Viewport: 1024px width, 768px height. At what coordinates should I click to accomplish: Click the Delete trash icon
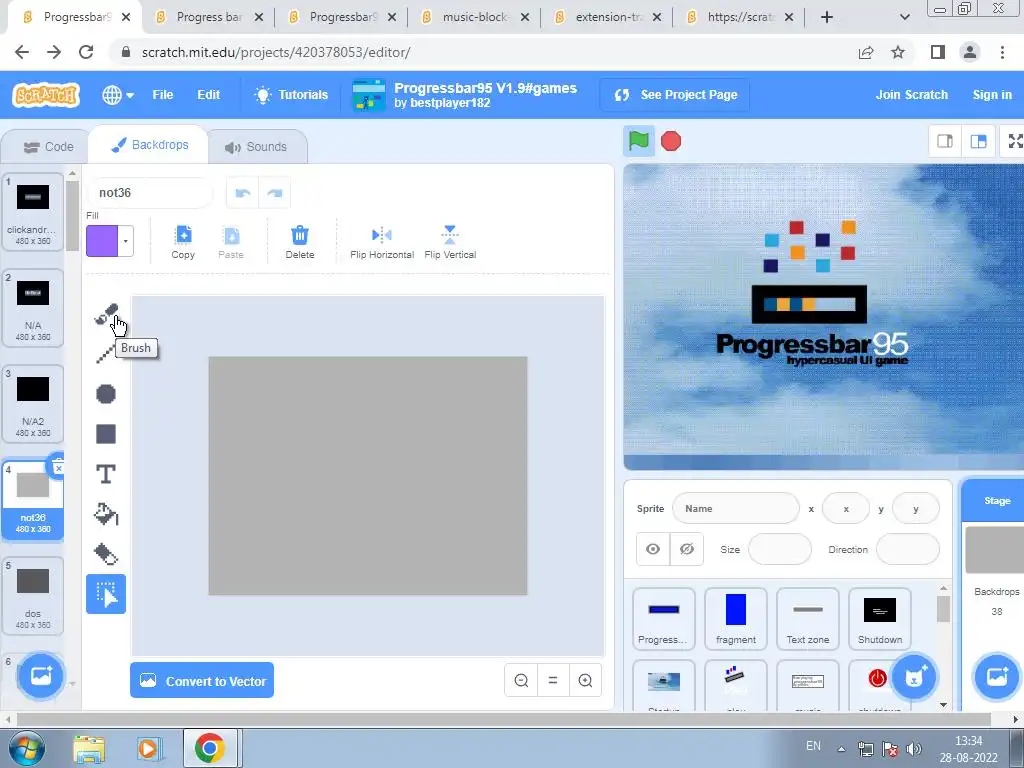[x=300, y=242]
